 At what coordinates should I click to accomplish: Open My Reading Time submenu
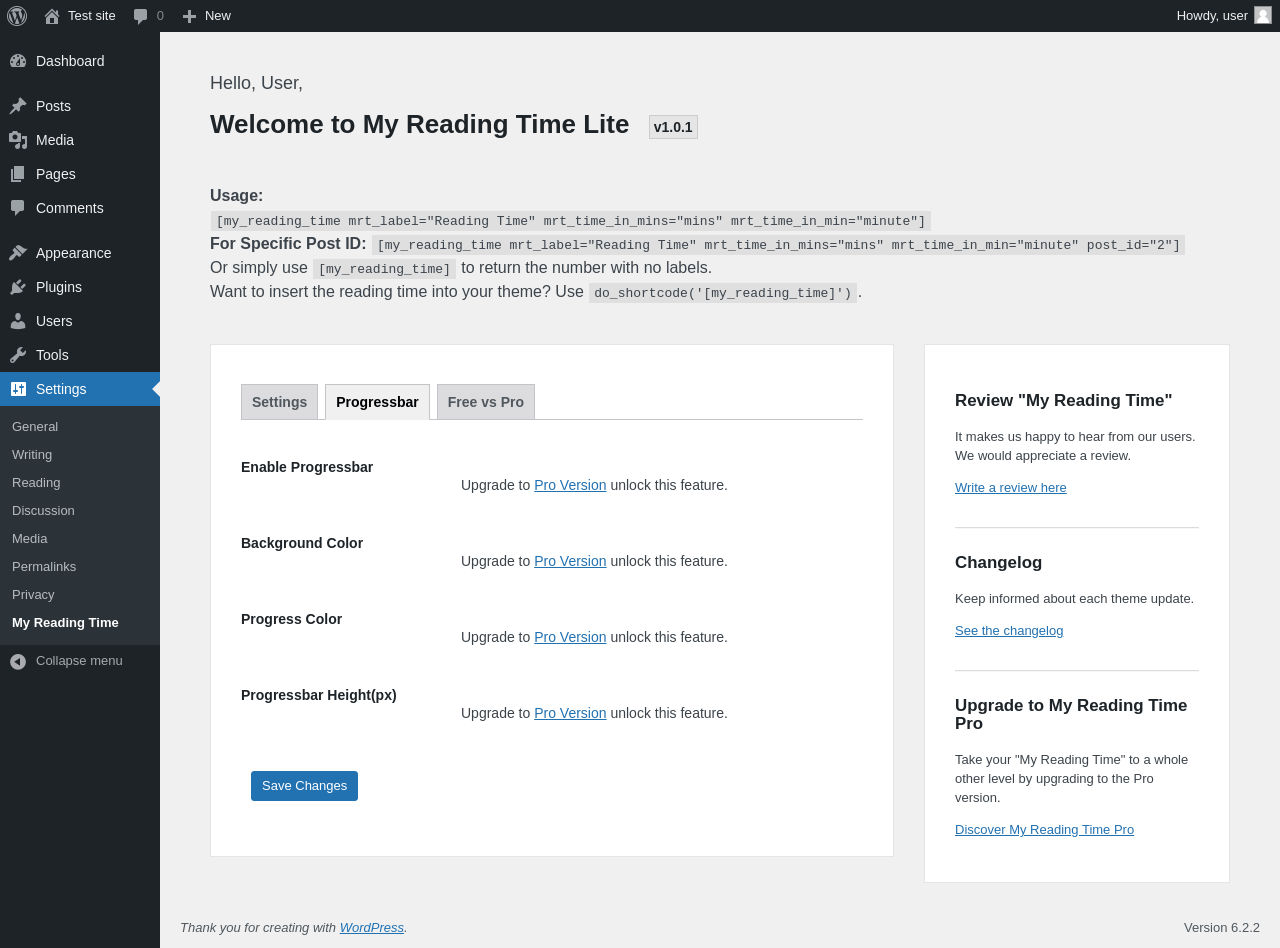tap(65, 622)
